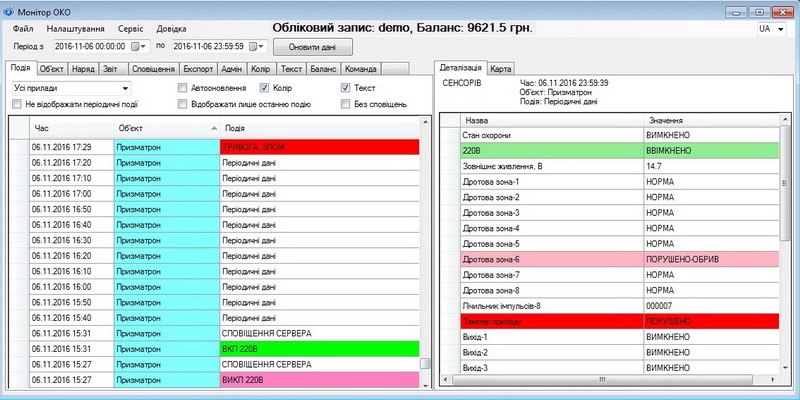This screenshot has width=800, height=400.
Task: Click the down arrow of details vertical scrollbar
Action: 785,367
